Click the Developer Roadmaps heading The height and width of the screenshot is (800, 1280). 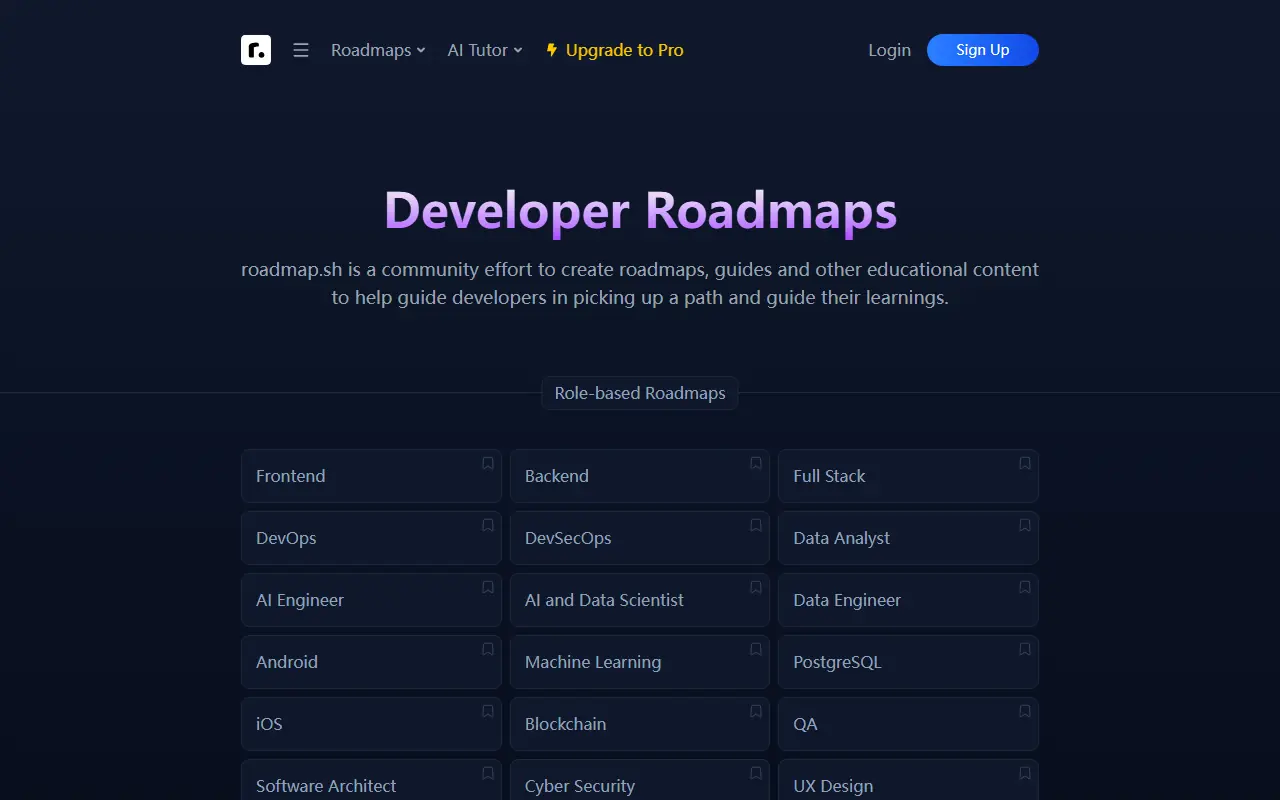coord(640,211)
